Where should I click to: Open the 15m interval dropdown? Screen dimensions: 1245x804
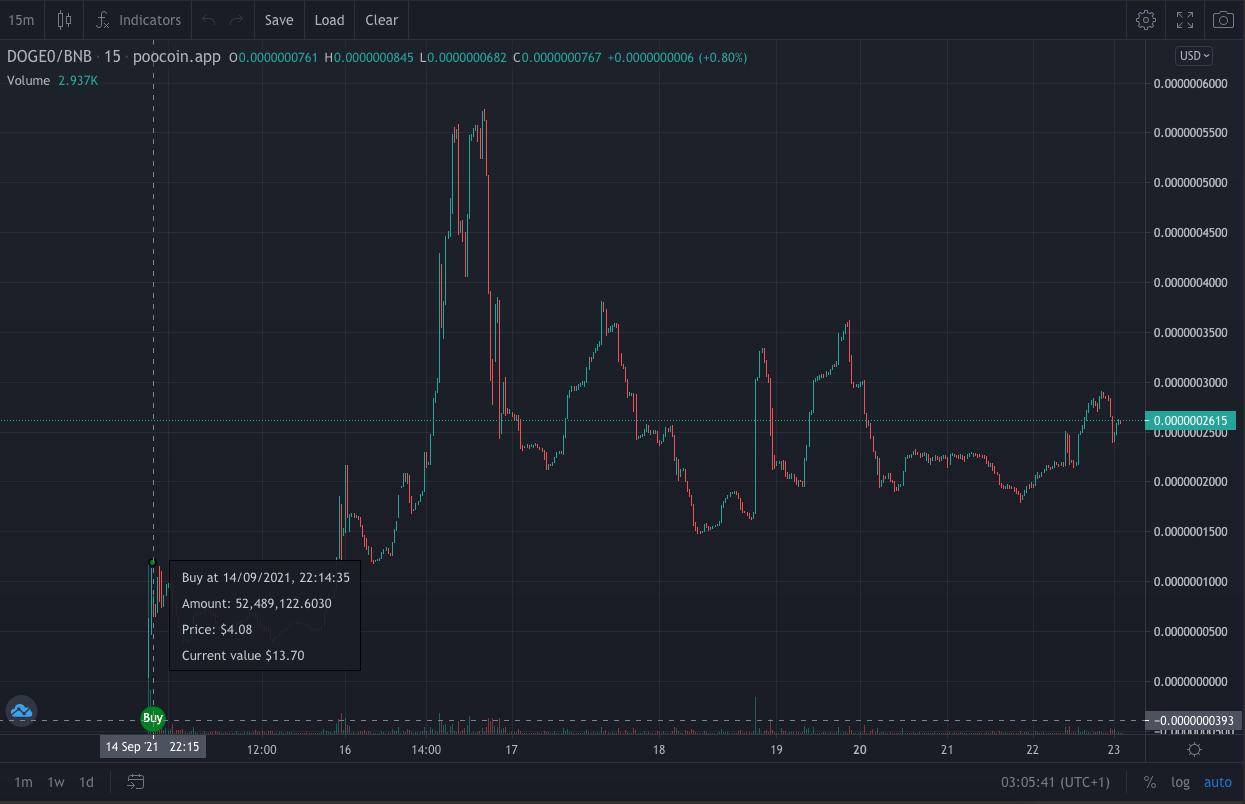click(21, 20)
